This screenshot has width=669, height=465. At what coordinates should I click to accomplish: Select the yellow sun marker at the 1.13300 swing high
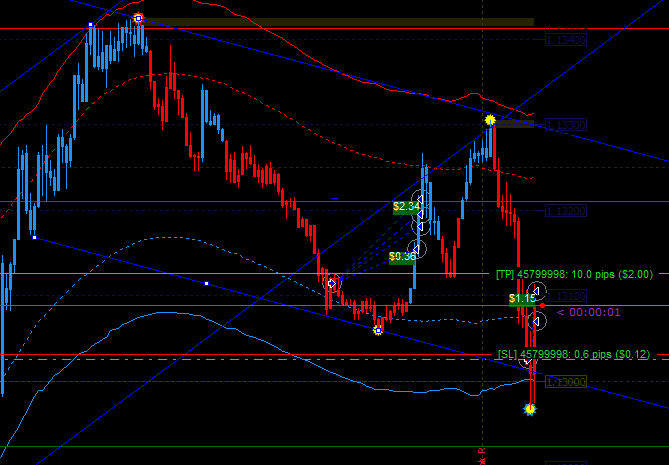click(x=490, y=120)
